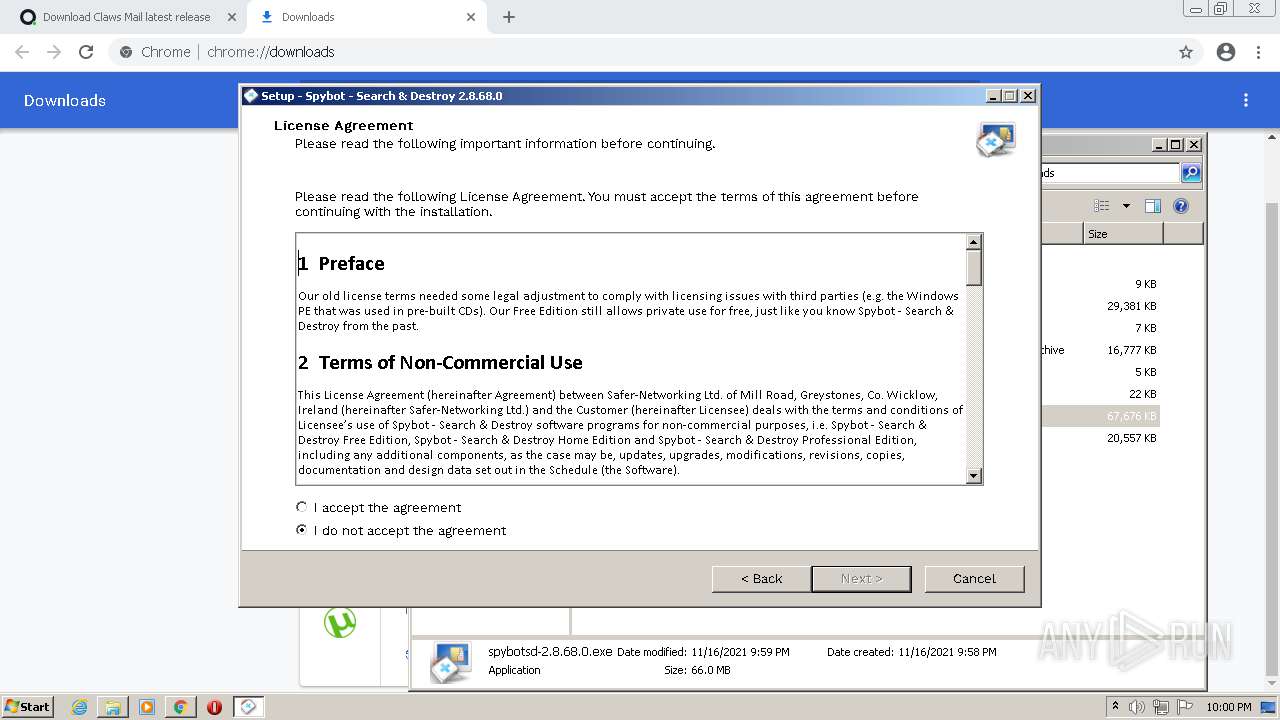1280x720 pixels.
Task: Change view icon in Explorer window
Action: tap(1101, 206)
